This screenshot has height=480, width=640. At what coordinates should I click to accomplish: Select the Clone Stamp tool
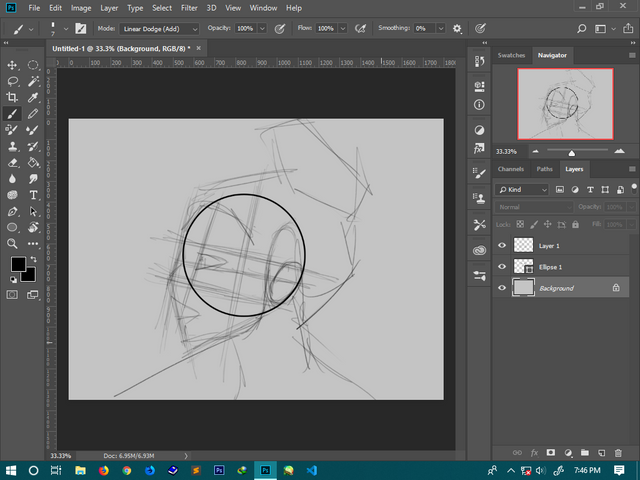point(12,147)
